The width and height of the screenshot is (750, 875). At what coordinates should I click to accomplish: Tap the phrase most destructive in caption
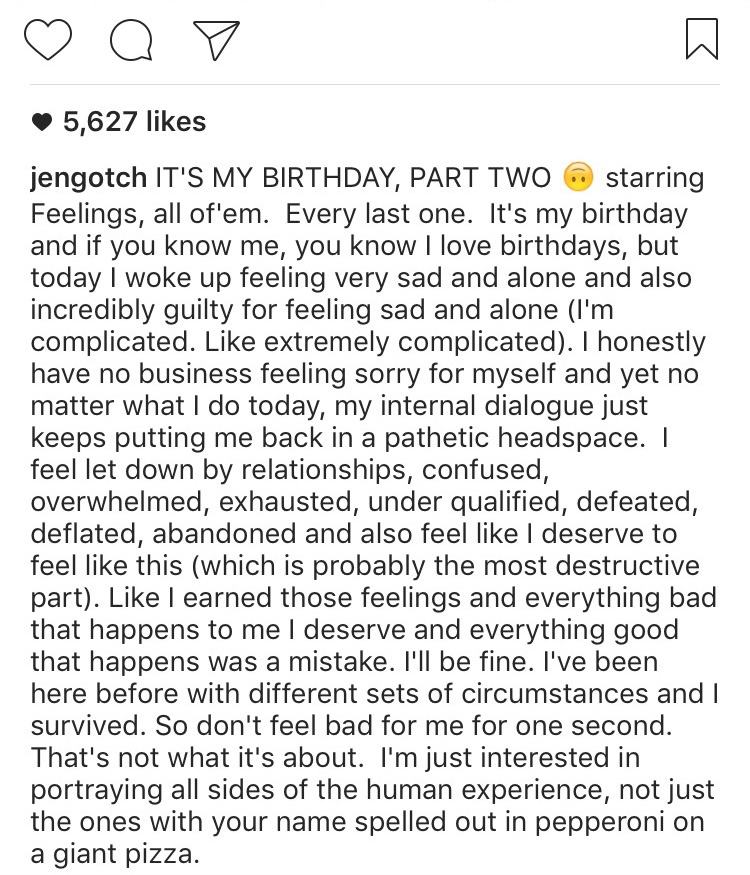coord(592,565)
